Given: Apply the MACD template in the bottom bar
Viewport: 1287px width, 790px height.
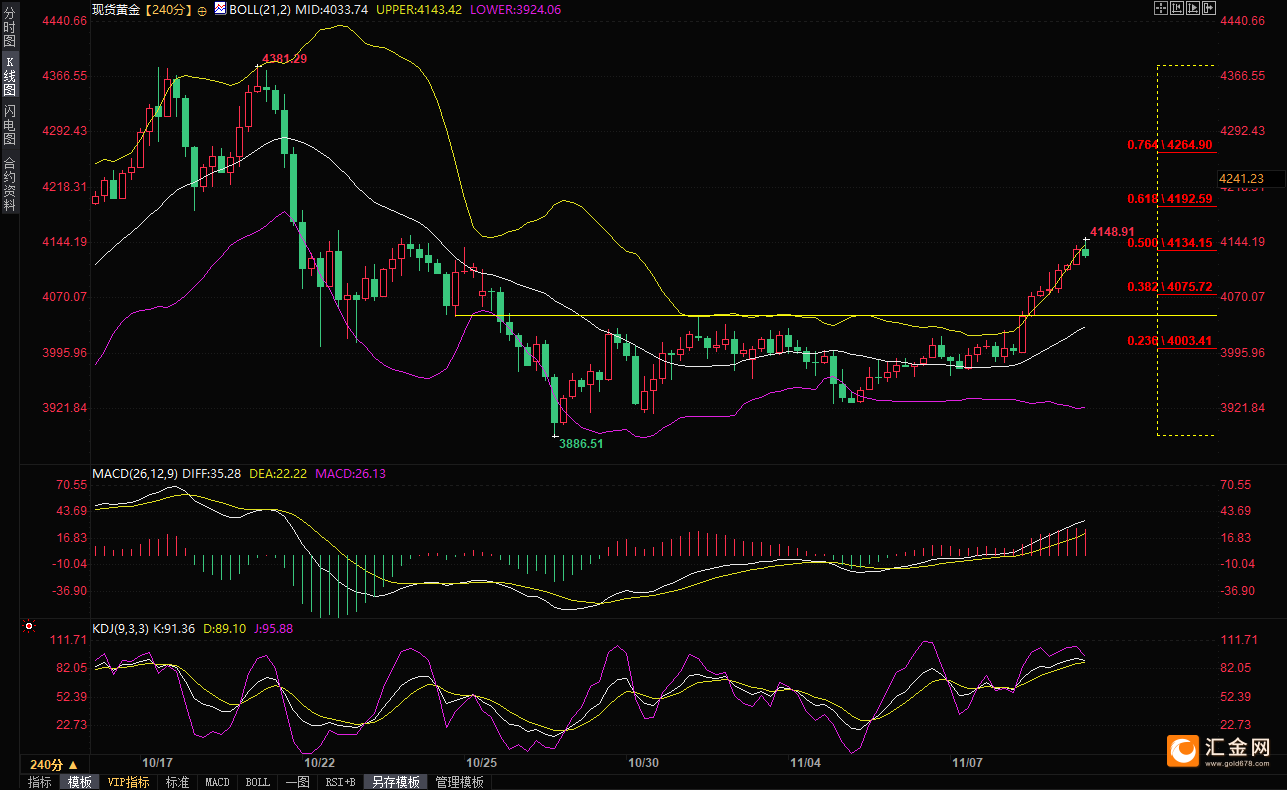Looking at the screenshot, I should click(218, 782).
